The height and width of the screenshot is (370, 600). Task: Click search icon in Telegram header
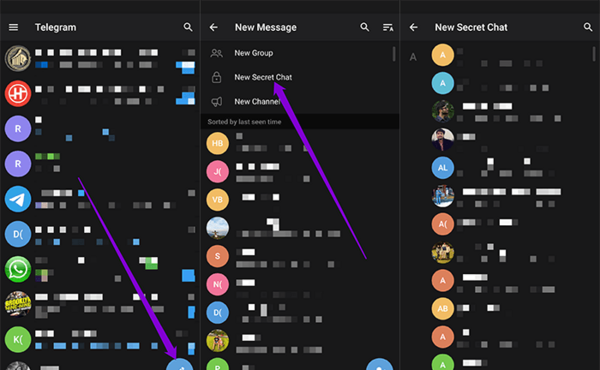(x=188, y=27)
